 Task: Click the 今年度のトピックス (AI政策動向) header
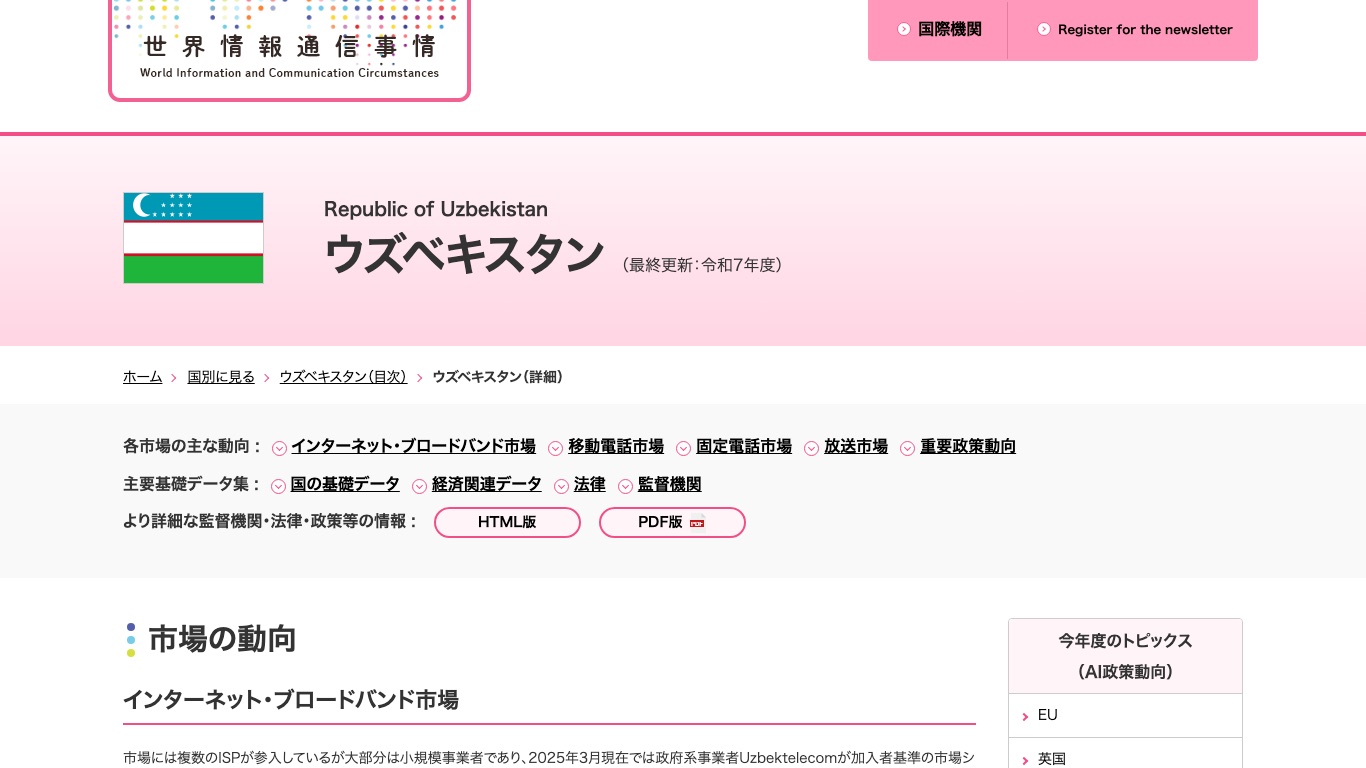click(x=1125, y=656)
